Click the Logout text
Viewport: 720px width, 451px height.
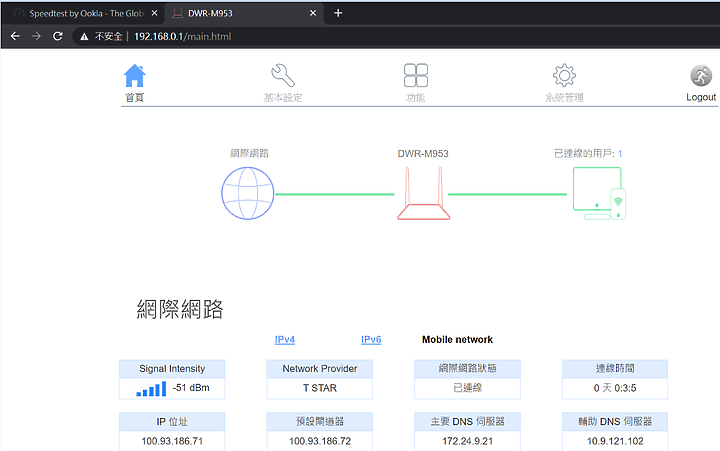[x=701, y=97]
